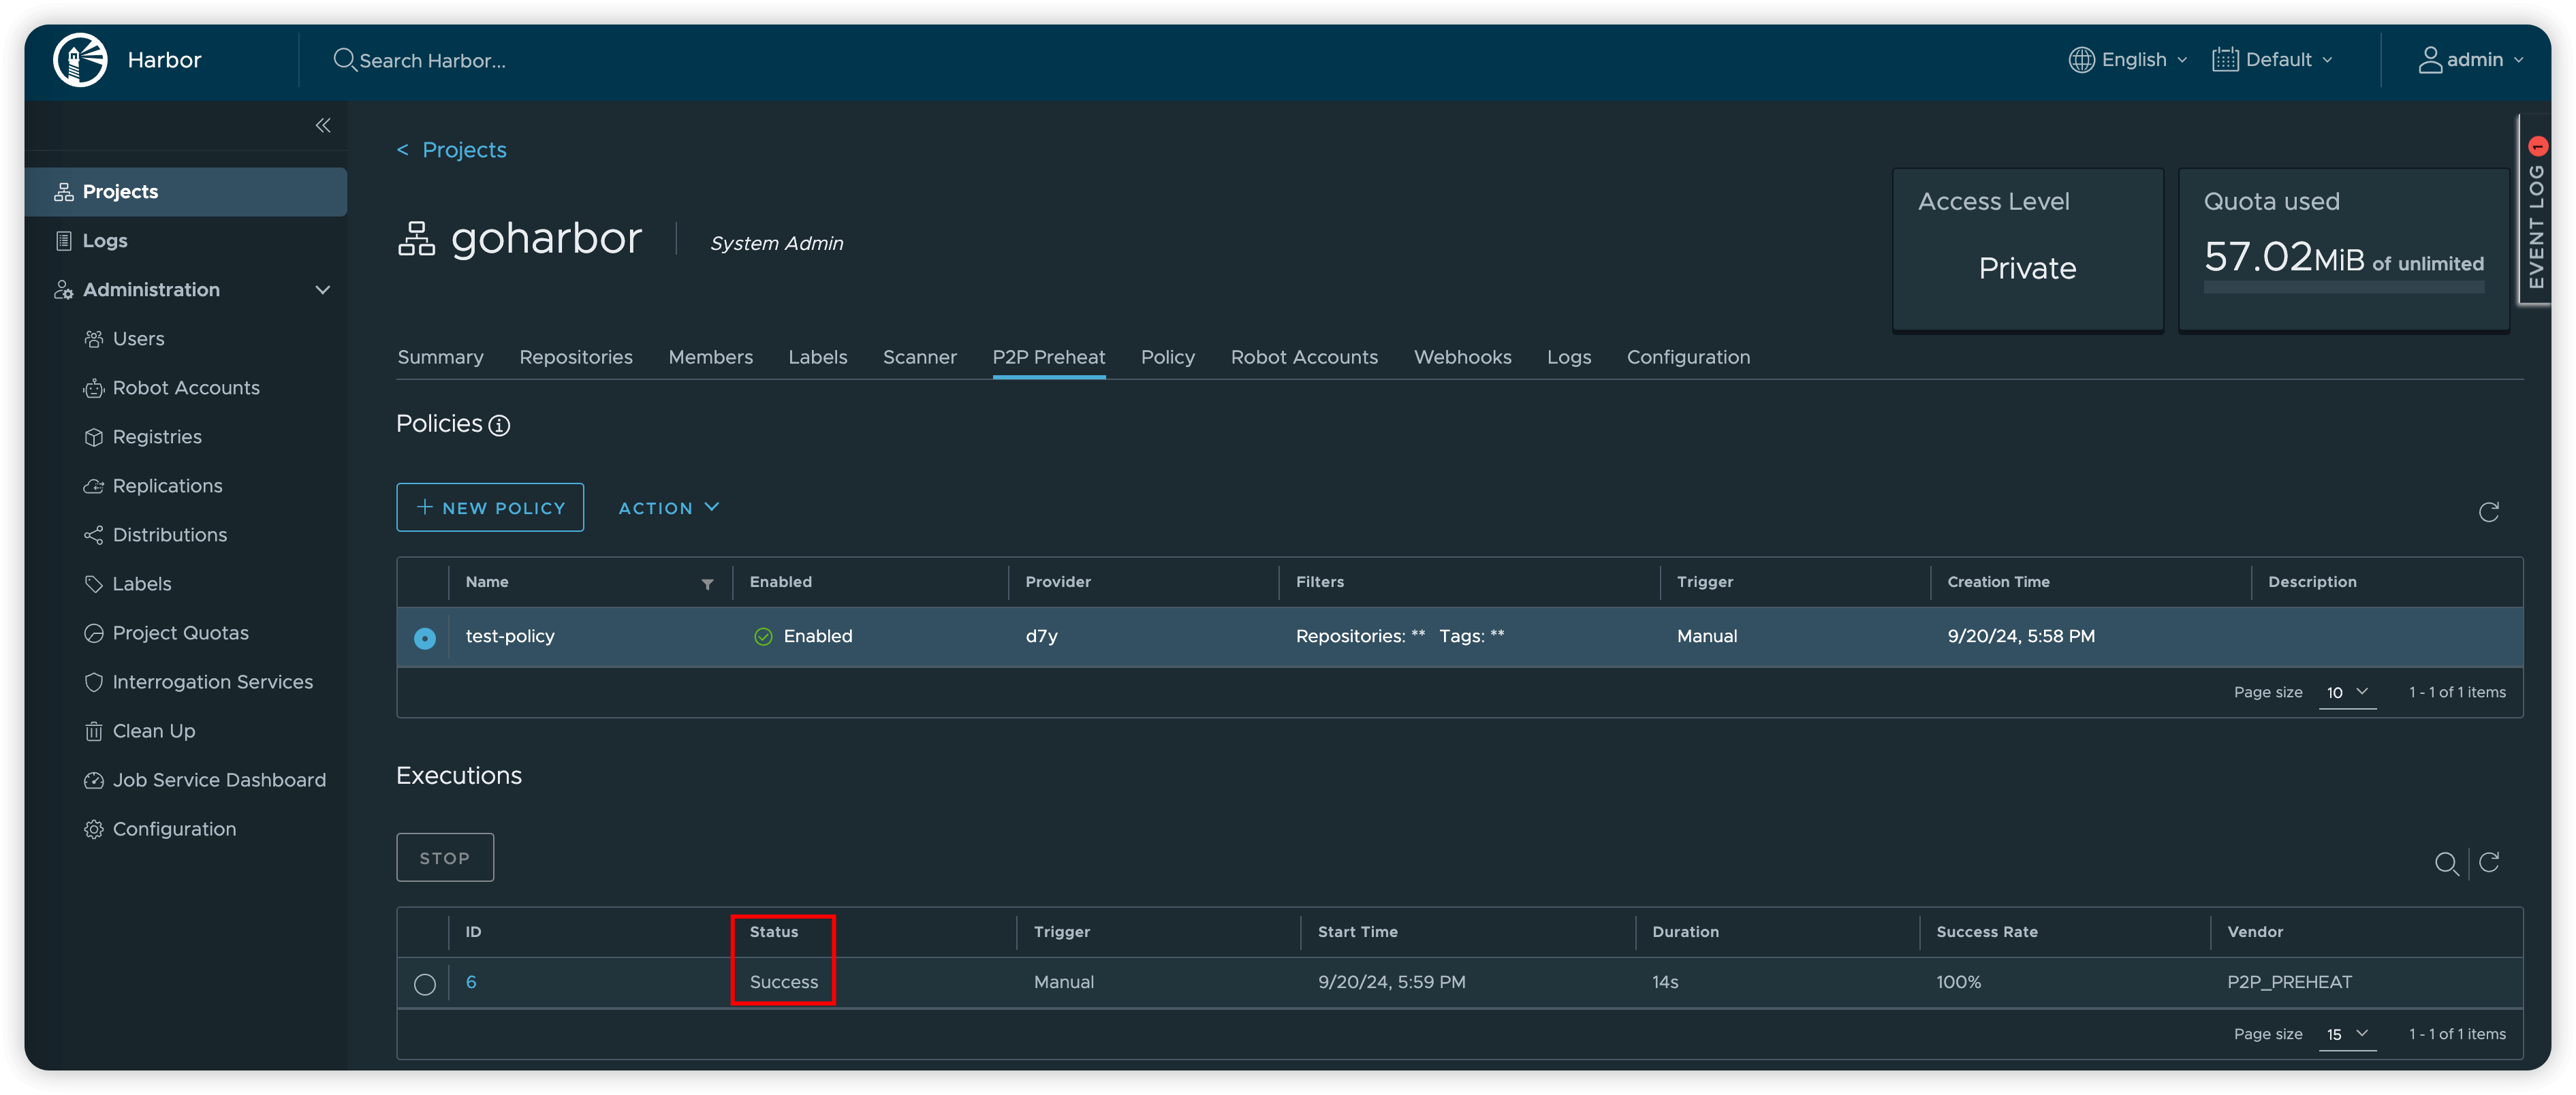Refresh the policies list
The height and width of the screenshot is (1095, 2576).
(2488, 512)
